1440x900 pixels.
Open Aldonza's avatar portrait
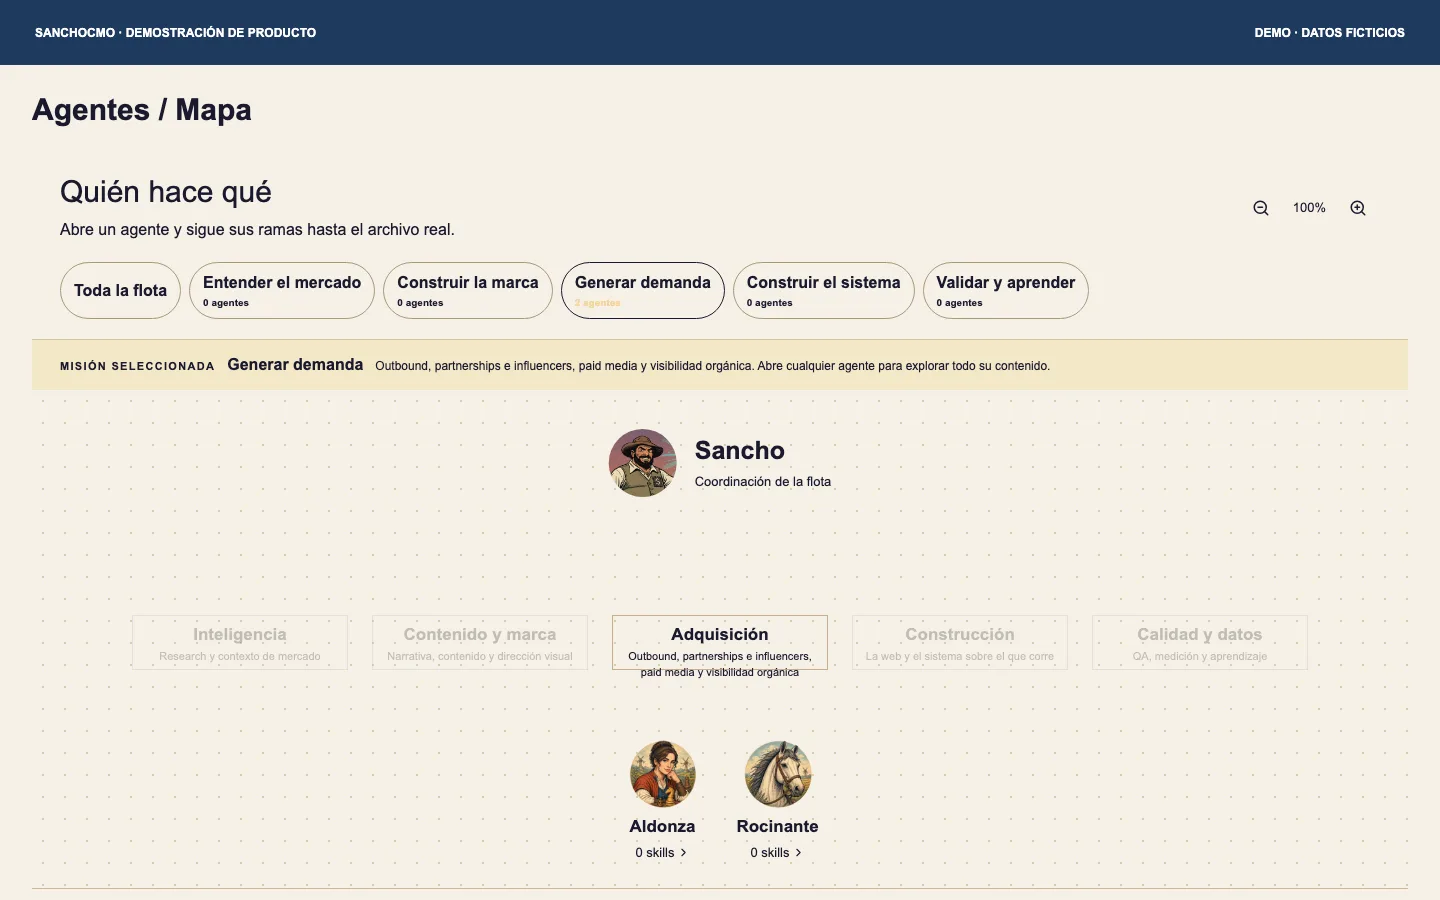point(662,774)
